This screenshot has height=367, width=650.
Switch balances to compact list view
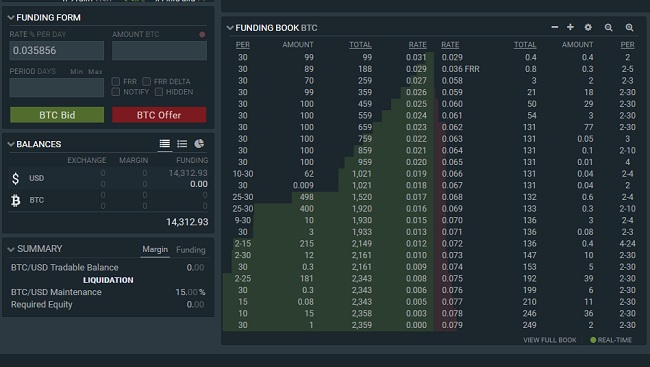[x=182, y=144]
